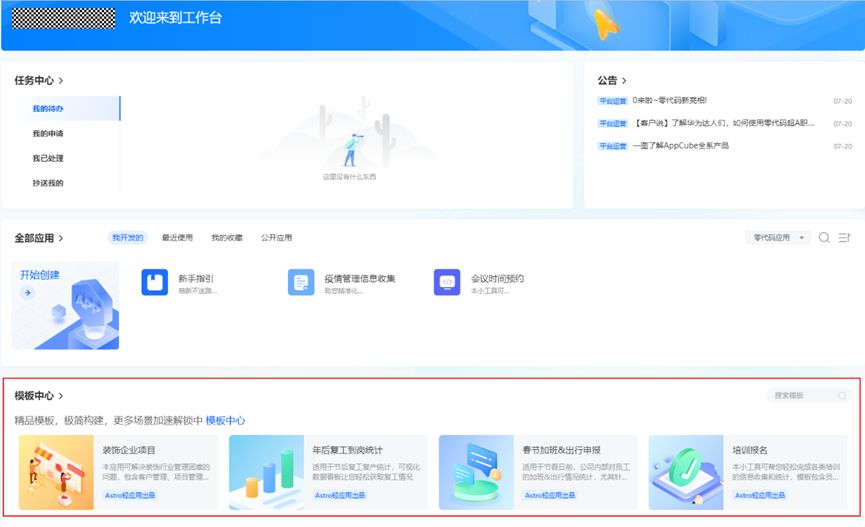Click Astro轻应用出品 tag on 培训报名

(760, 496)
